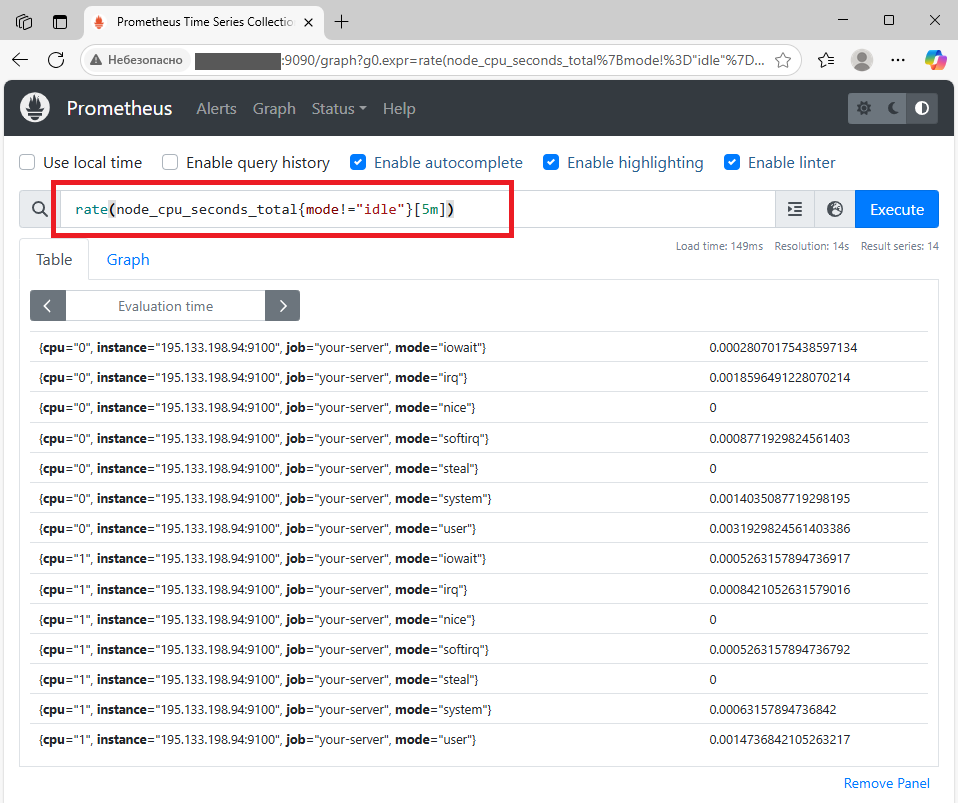
Task: Bookmark this page with the star
Action: pyautogui.click(x=783, y=60)
